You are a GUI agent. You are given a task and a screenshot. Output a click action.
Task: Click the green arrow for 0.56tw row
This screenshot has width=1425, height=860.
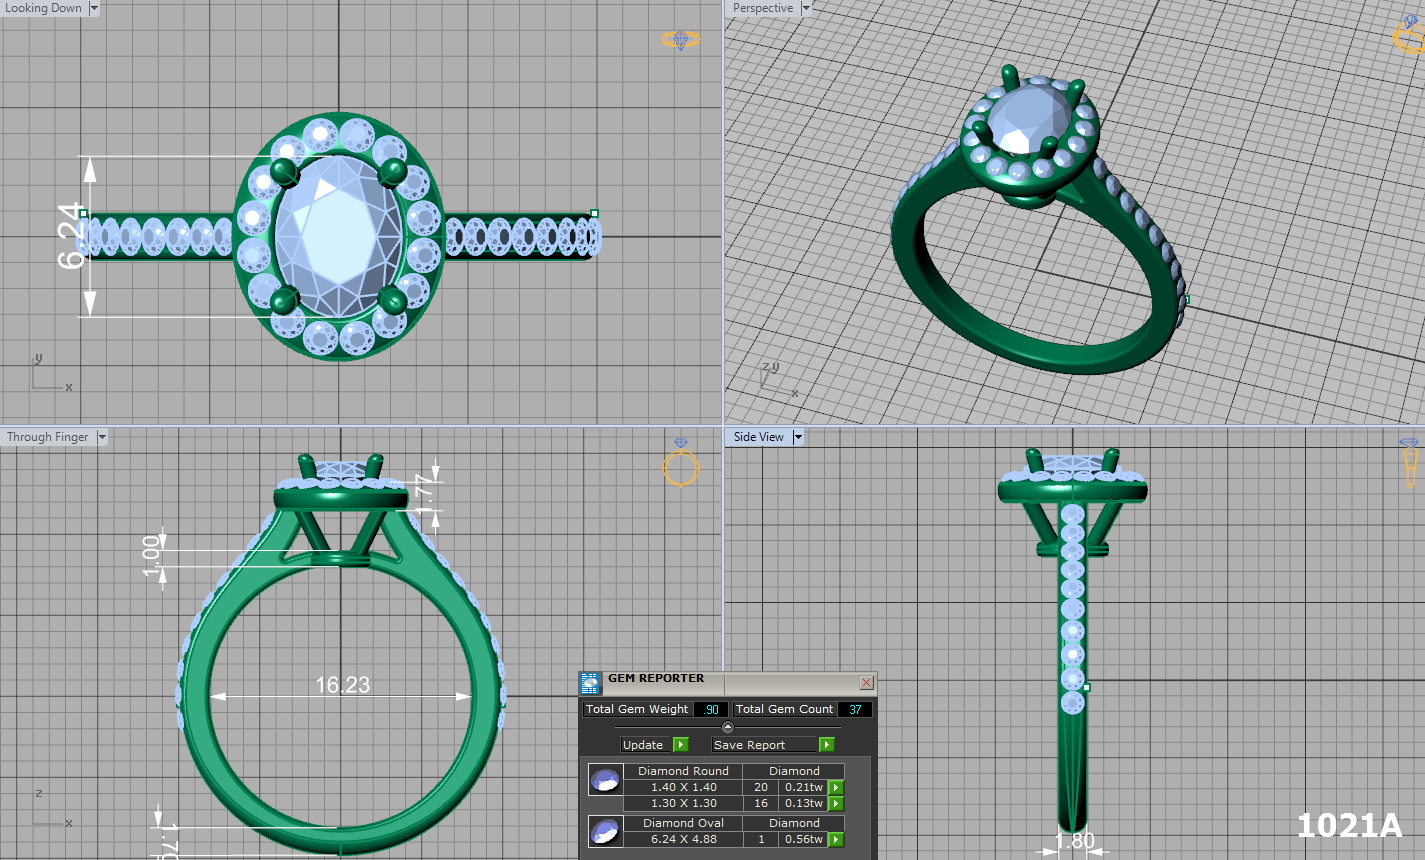(836, 840)
